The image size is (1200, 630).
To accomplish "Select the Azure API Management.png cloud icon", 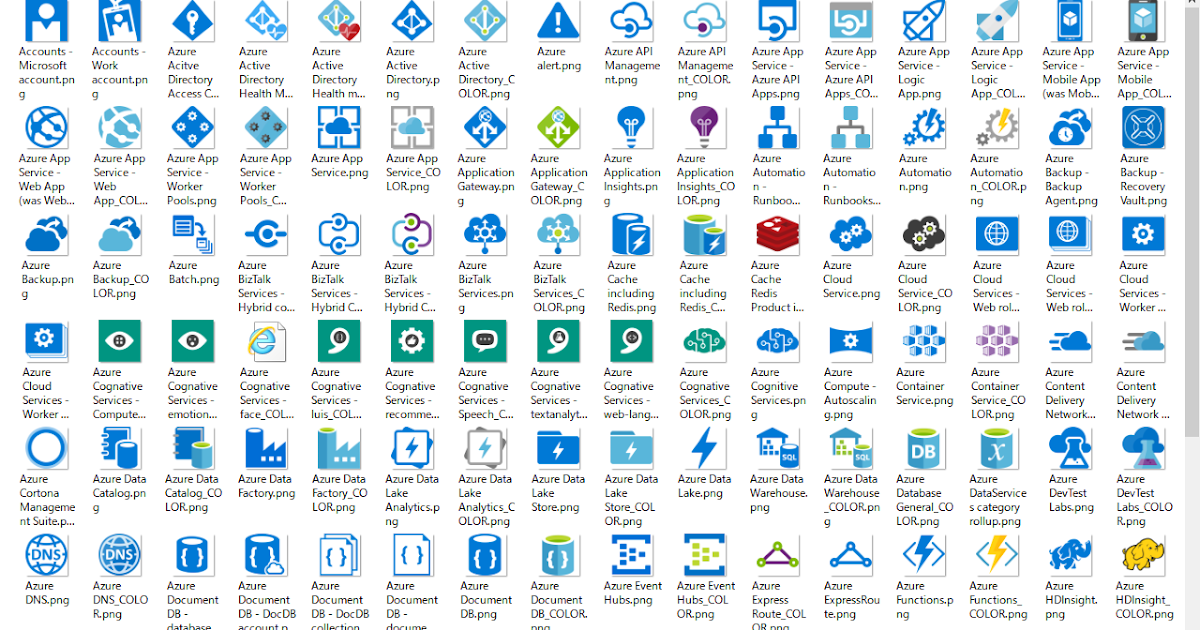I will click(x=631, y=20).
